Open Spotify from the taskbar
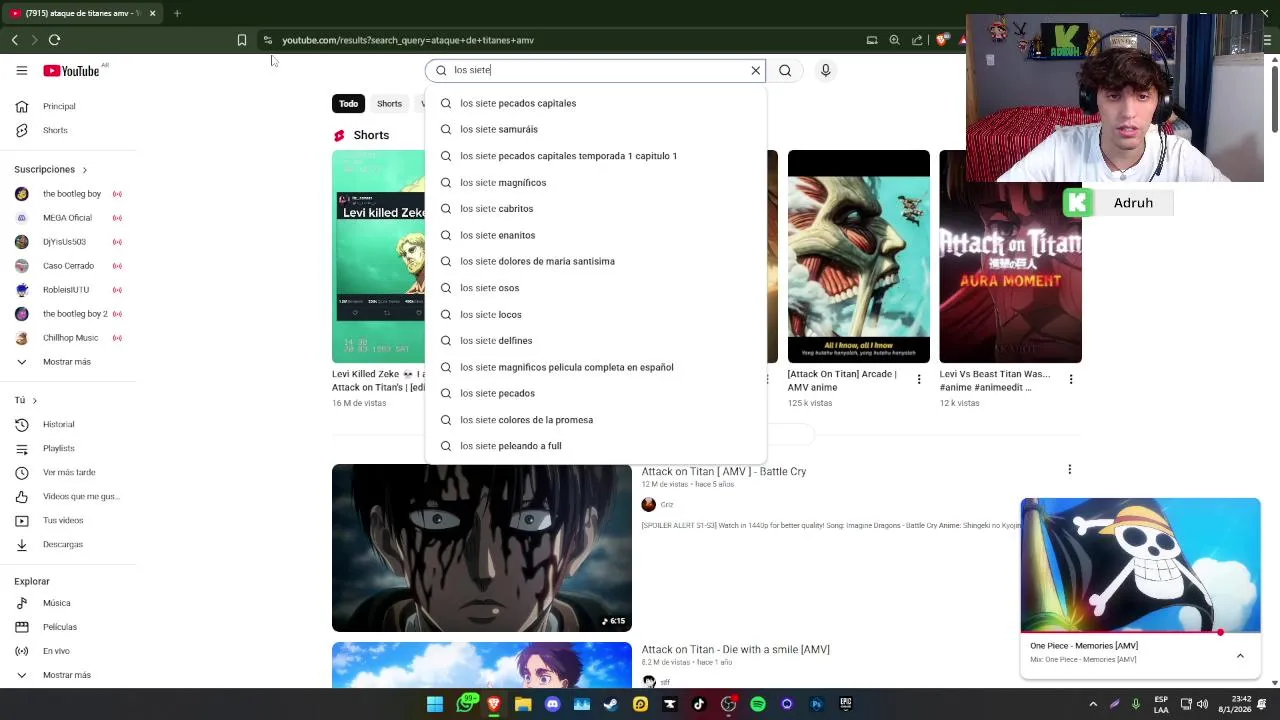1280x720 pixels. (x=758, y=704)
